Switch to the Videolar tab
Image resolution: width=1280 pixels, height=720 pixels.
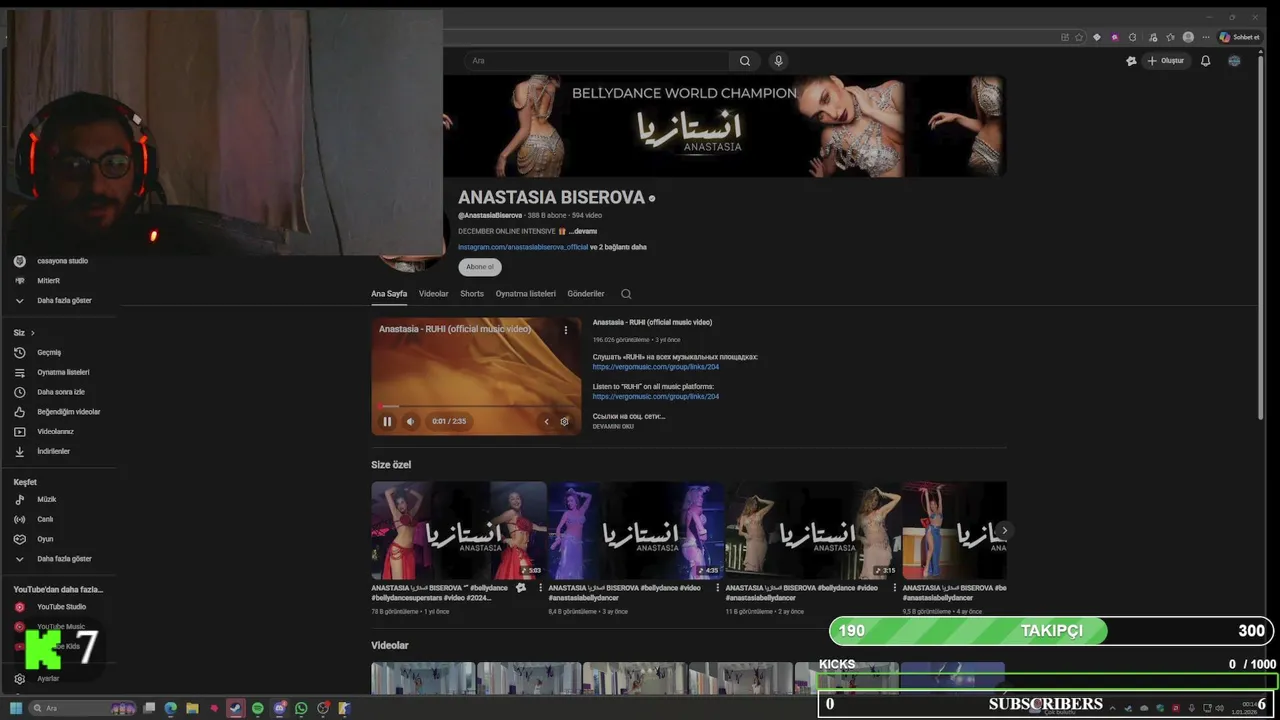tap(433, 294)
